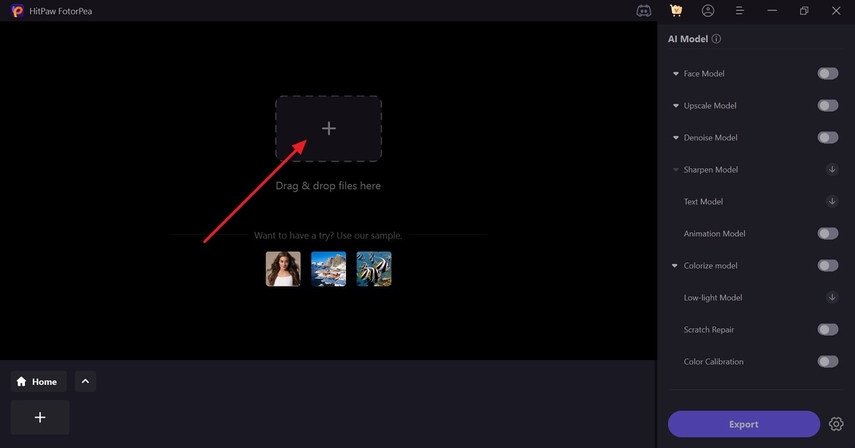
Task: Open export settings gear icon
Action: [x=836, y=424]
